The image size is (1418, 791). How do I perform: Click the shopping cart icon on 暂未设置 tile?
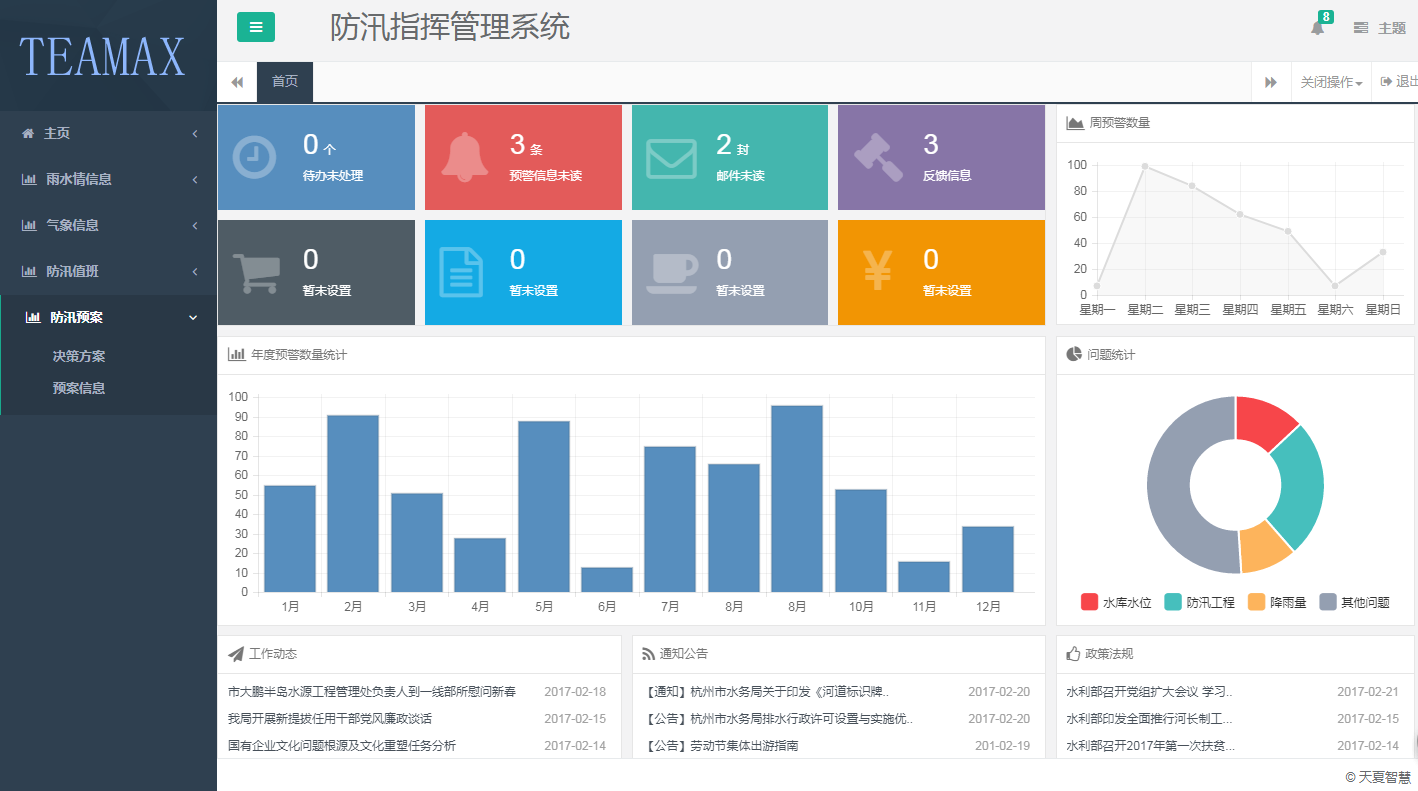pos(256,272)
